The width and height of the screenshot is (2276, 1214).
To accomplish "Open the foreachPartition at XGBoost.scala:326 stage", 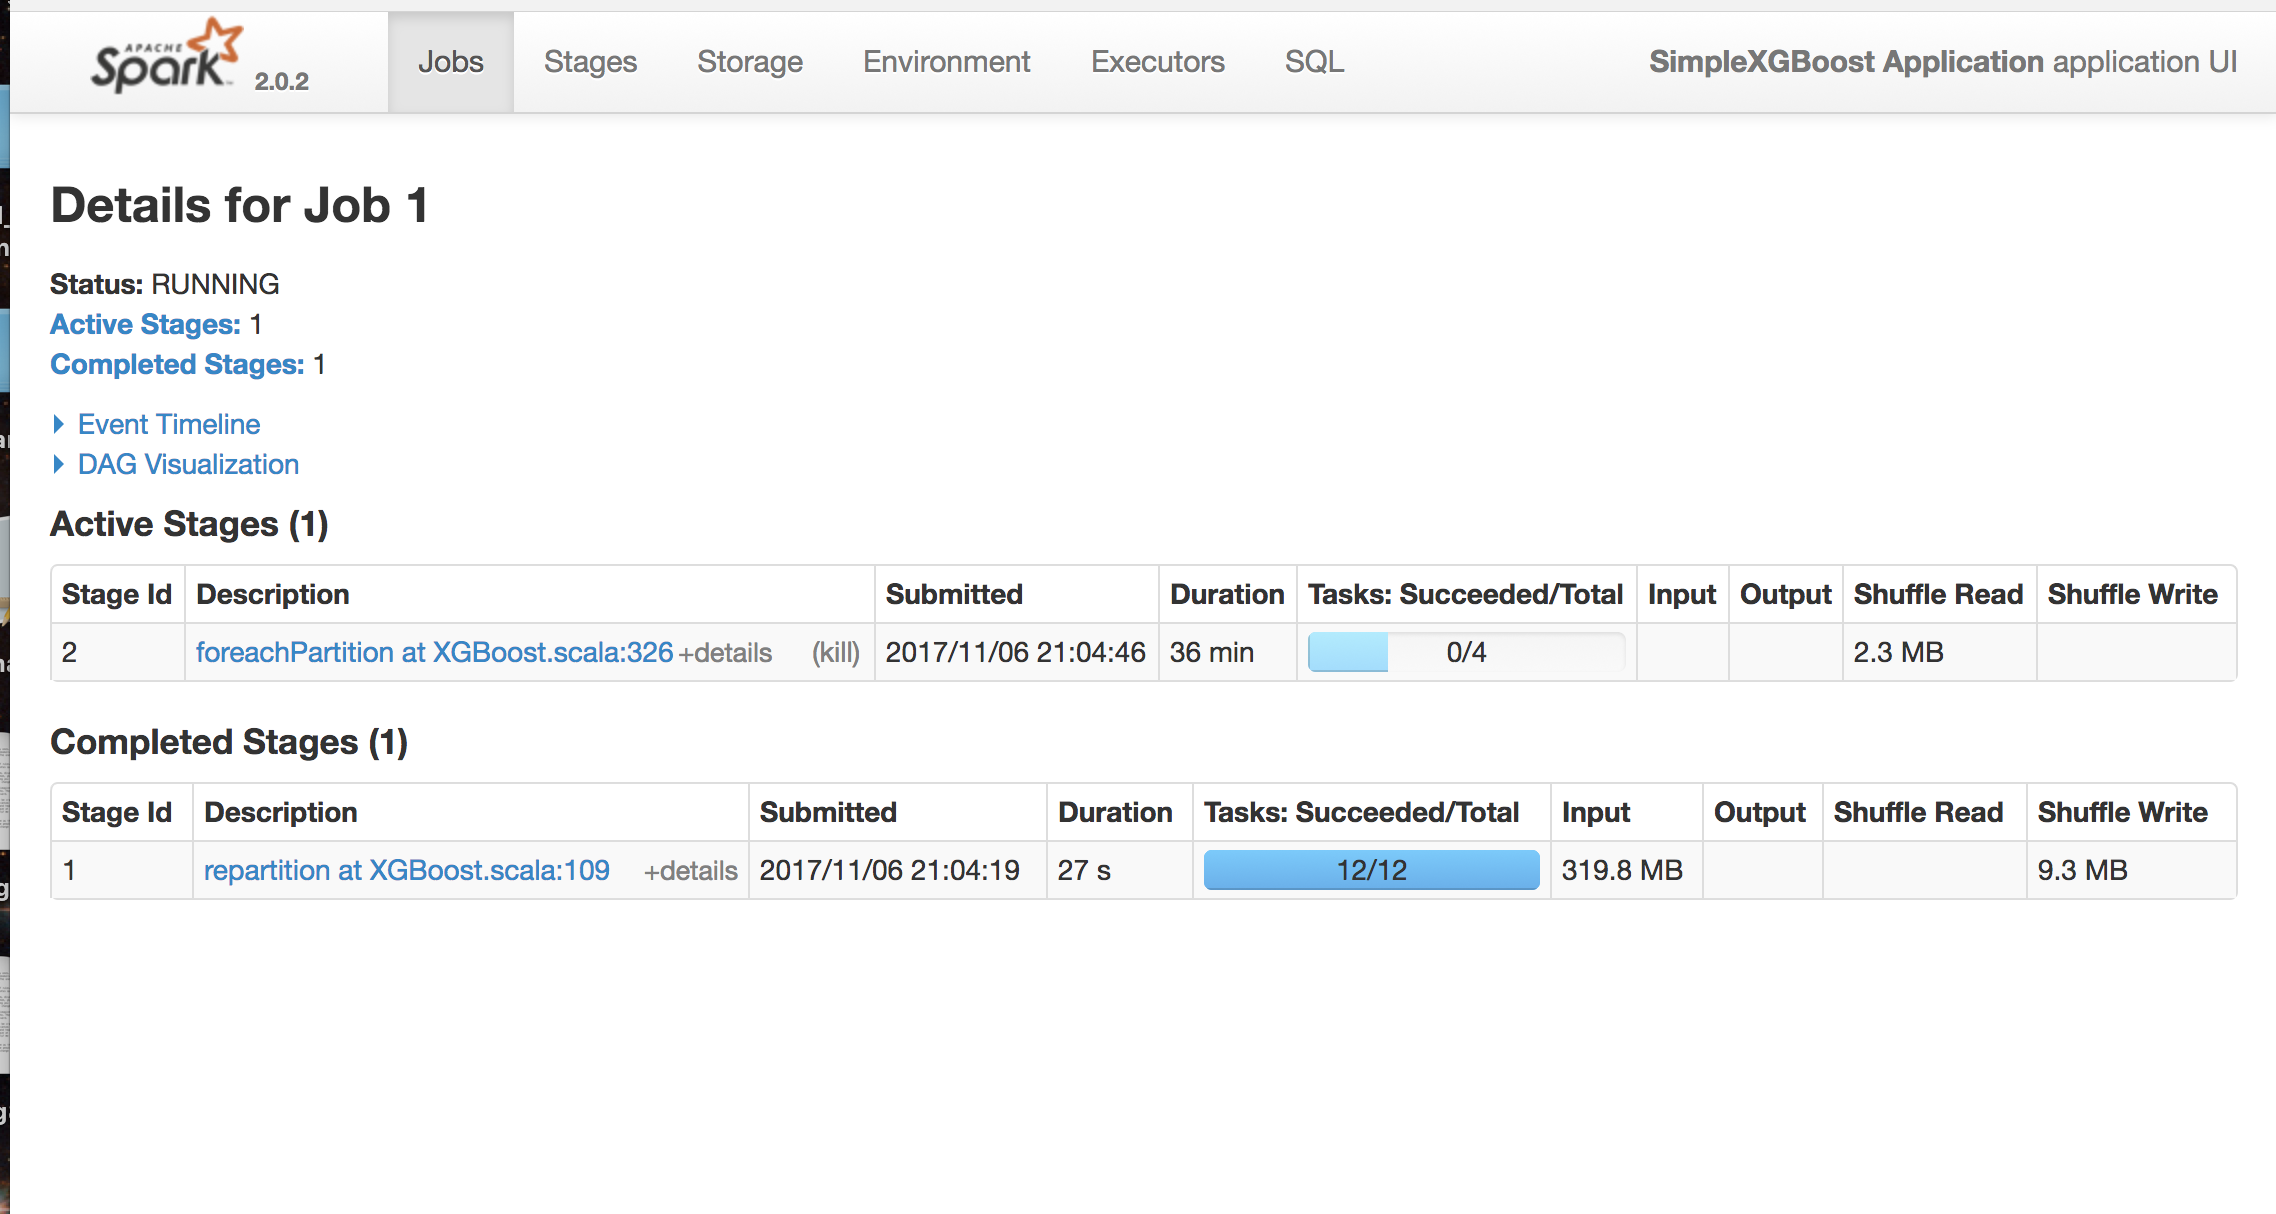I will coord(434,652).
